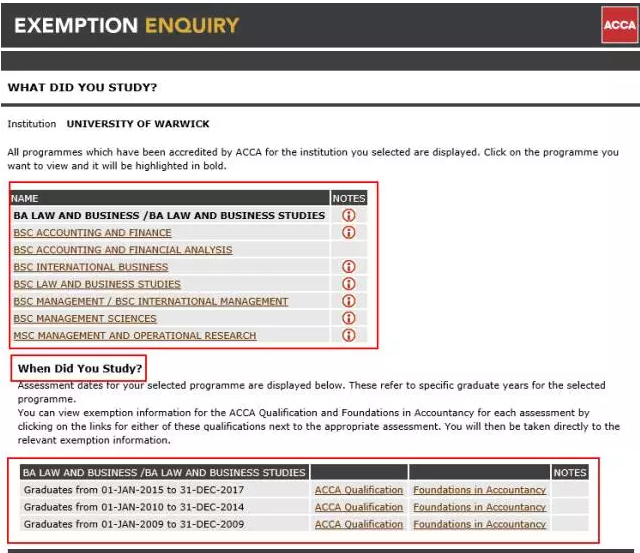
Task: Select BSC LAW AND BUSINESS STUDIES link
Action: pyautogui.click(x=97, y=284)
